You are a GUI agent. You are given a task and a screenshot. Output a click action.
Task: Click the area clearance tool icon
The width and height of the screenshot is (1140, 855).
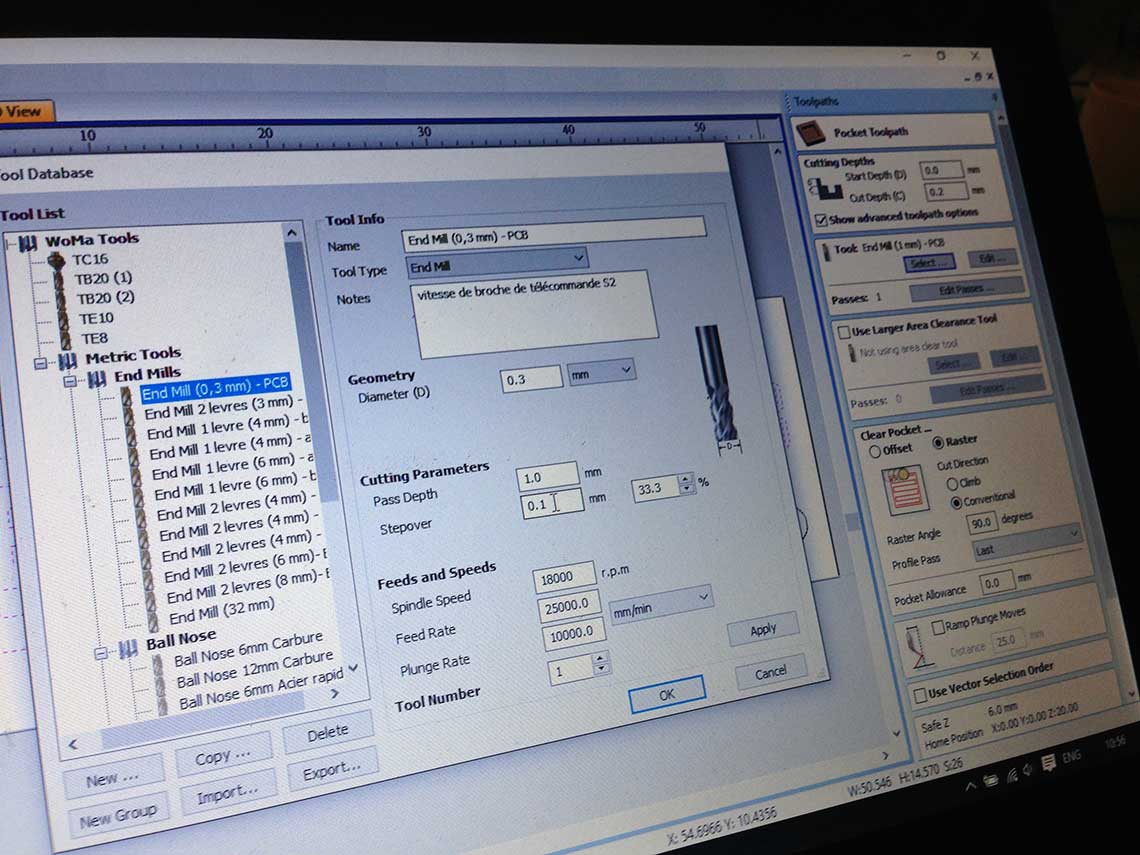click(x=853, y=354)
